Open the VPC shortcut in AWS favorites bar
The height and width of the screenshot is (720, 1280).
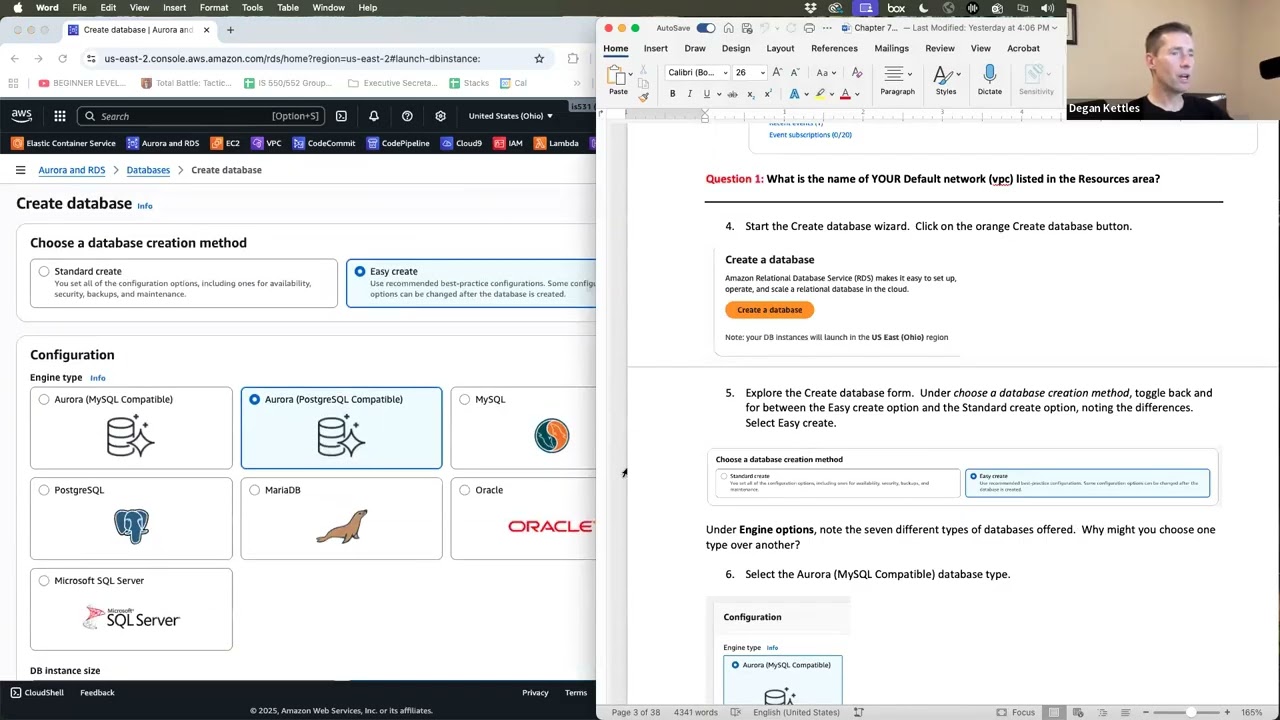click(x=267, y=143)
